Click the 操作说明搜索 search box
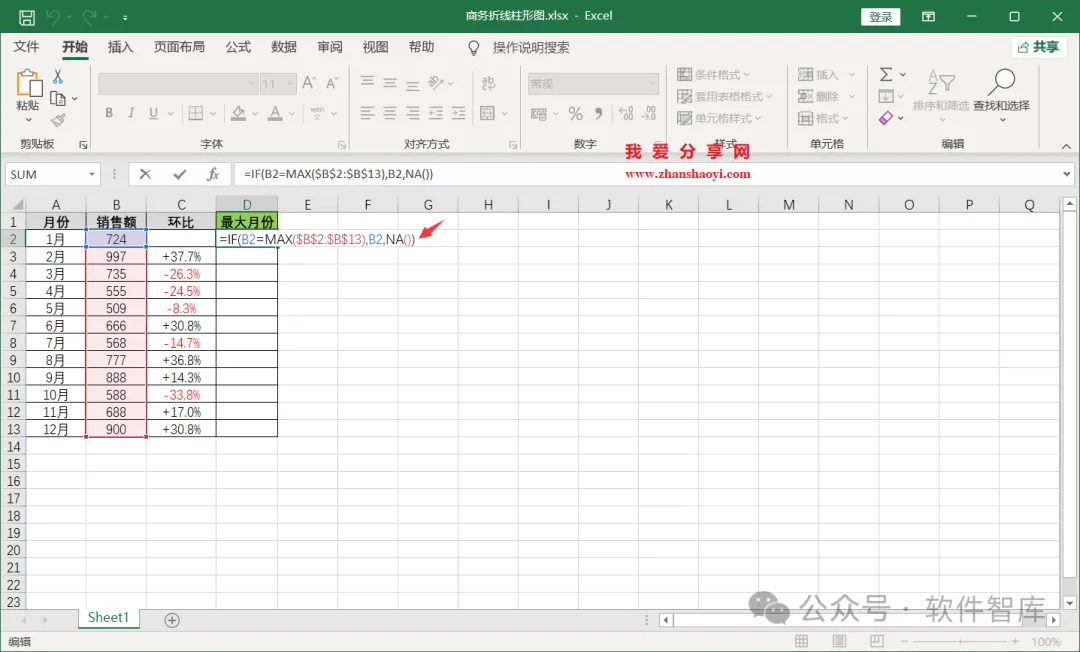The width and height of the screenshot is (1080, 652). pyautogui.click(x=530, y=48)
